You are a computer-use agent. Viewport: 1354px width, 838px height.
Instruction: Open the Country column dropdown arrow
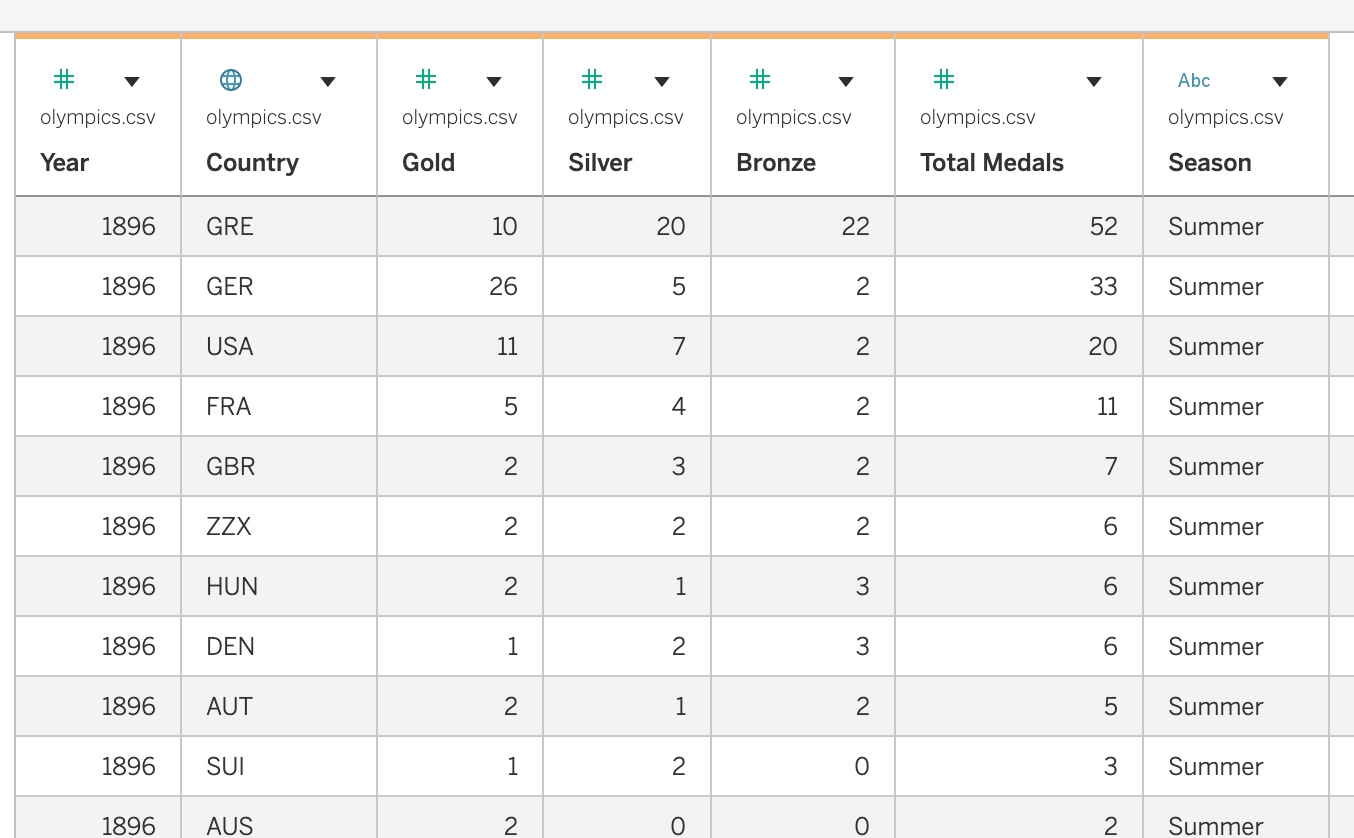[x=328, y=82]
